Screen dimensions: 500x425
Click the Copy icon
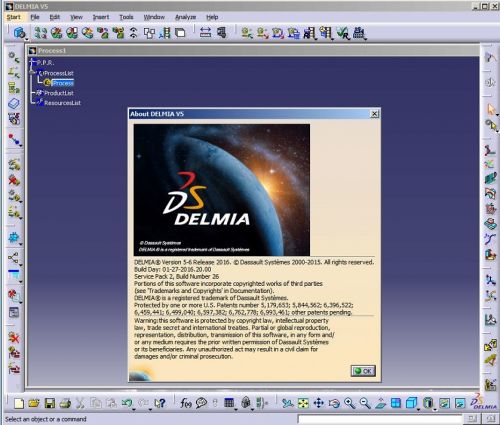click(96, 403)
